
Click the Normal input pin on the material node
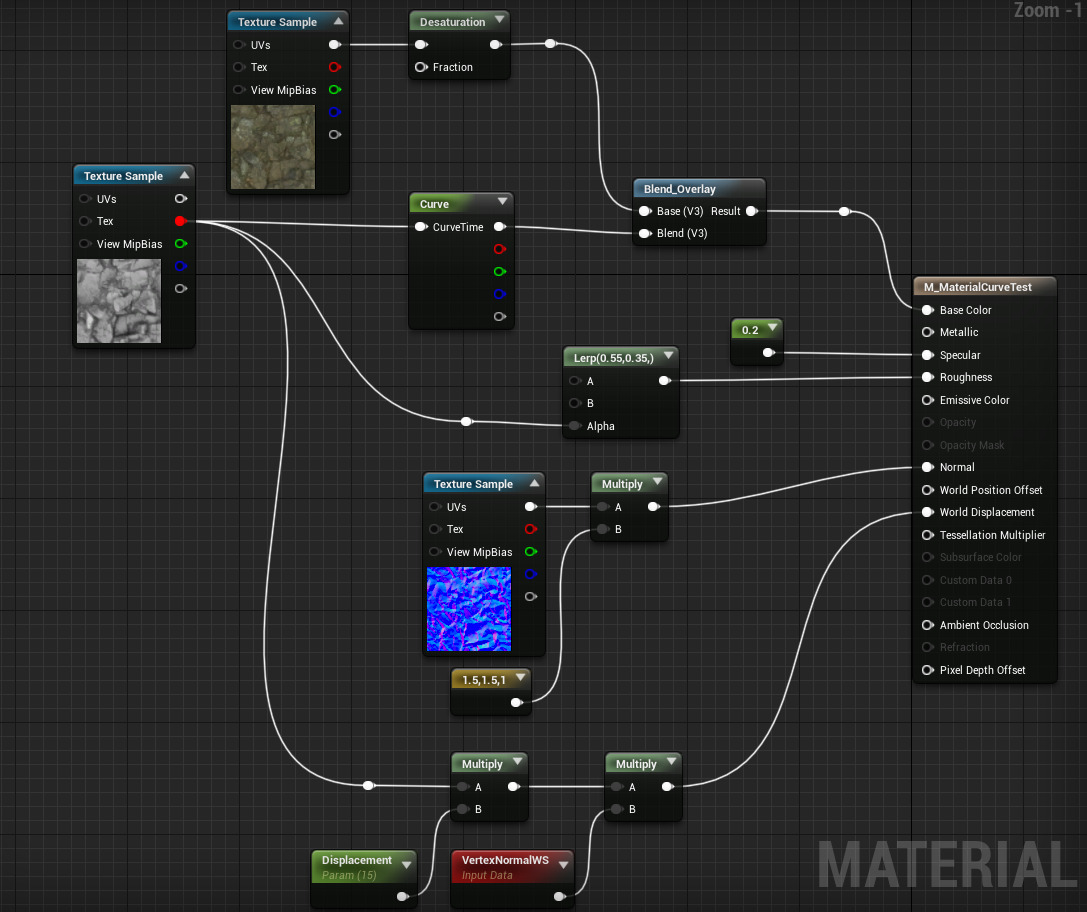928,467
